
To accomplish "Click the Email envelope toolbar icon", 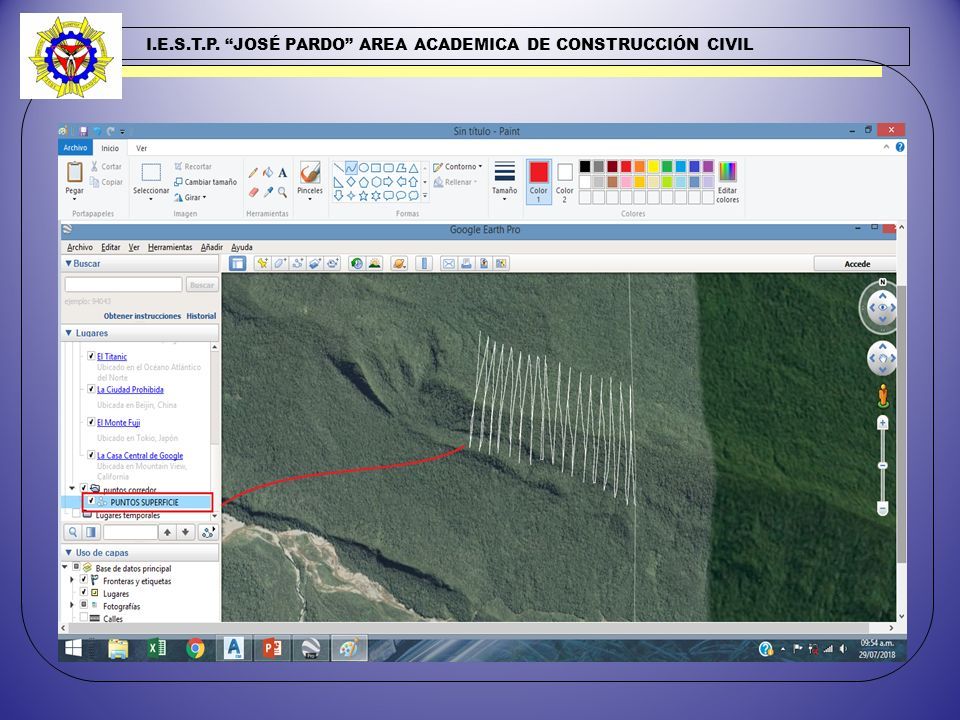I will point(449,263).
